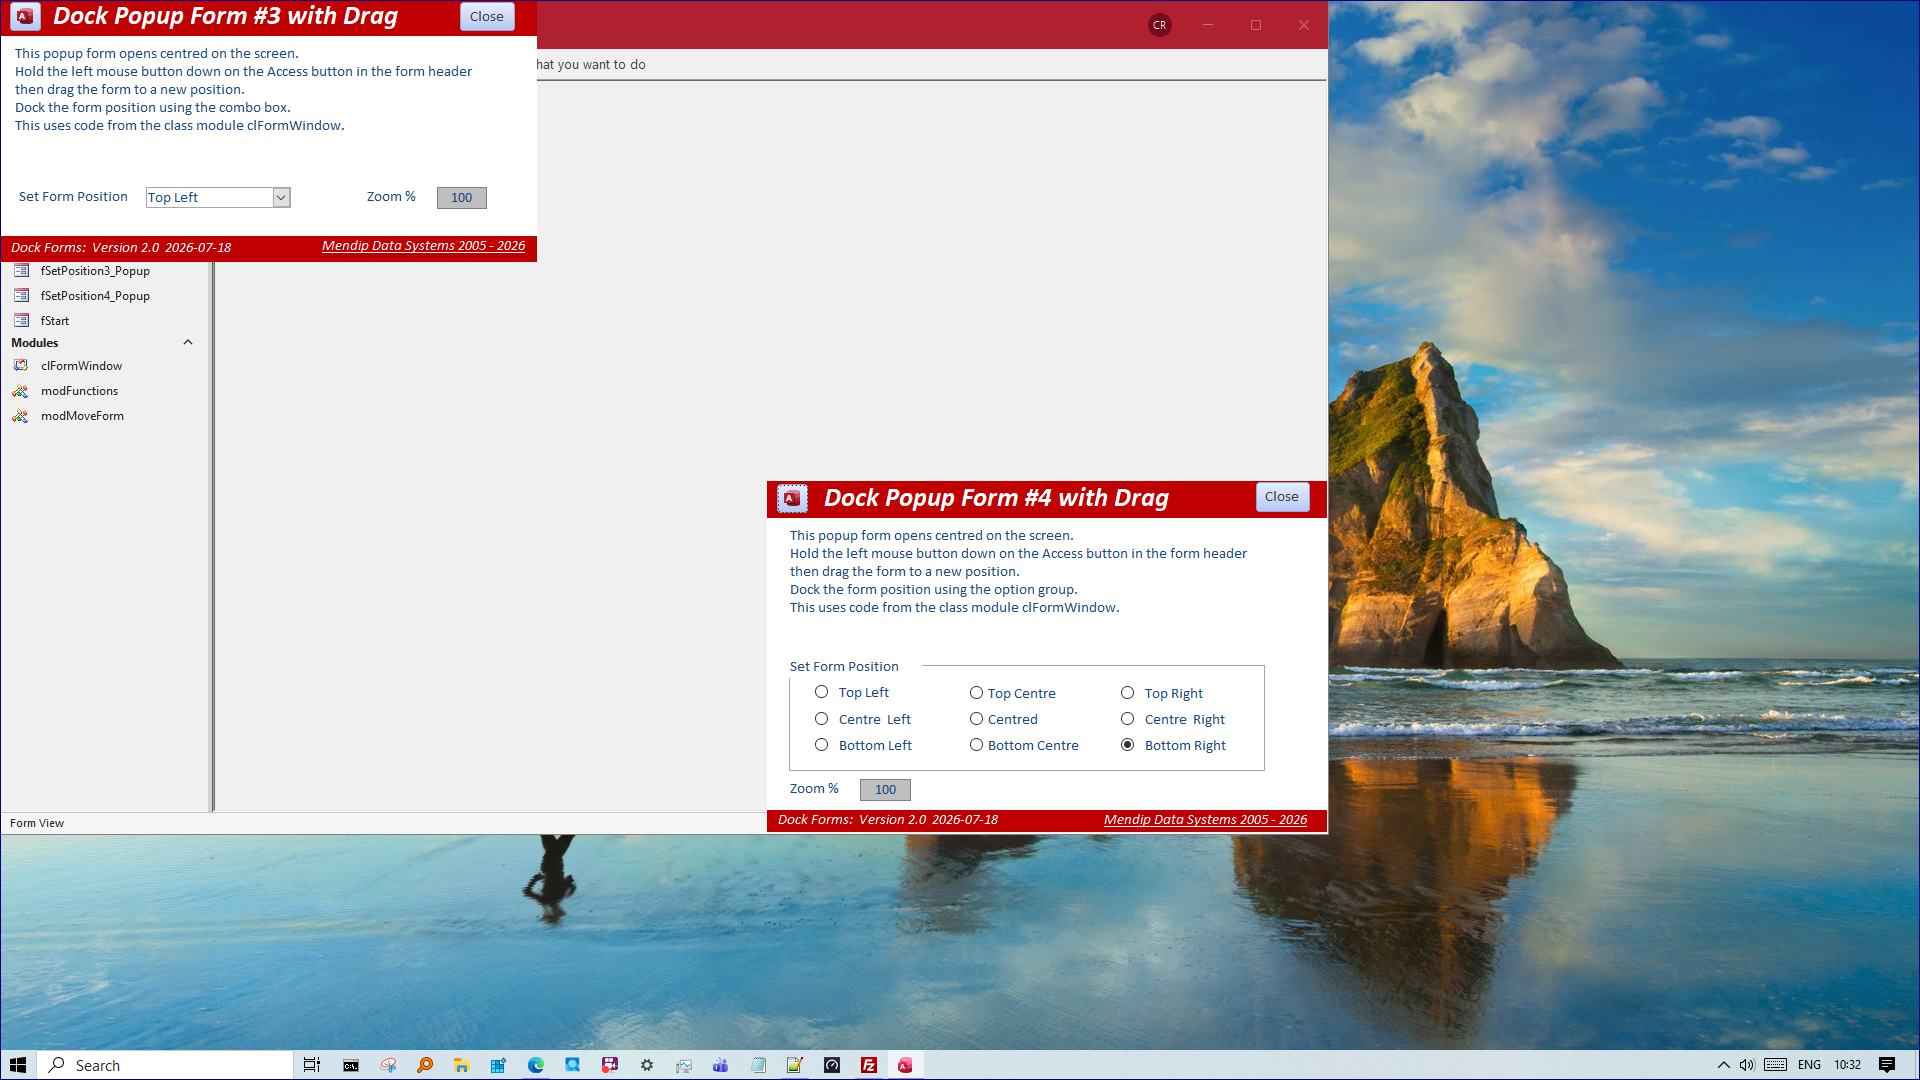Open the Set Form Position combo box arrow

(x=281, y=198)
